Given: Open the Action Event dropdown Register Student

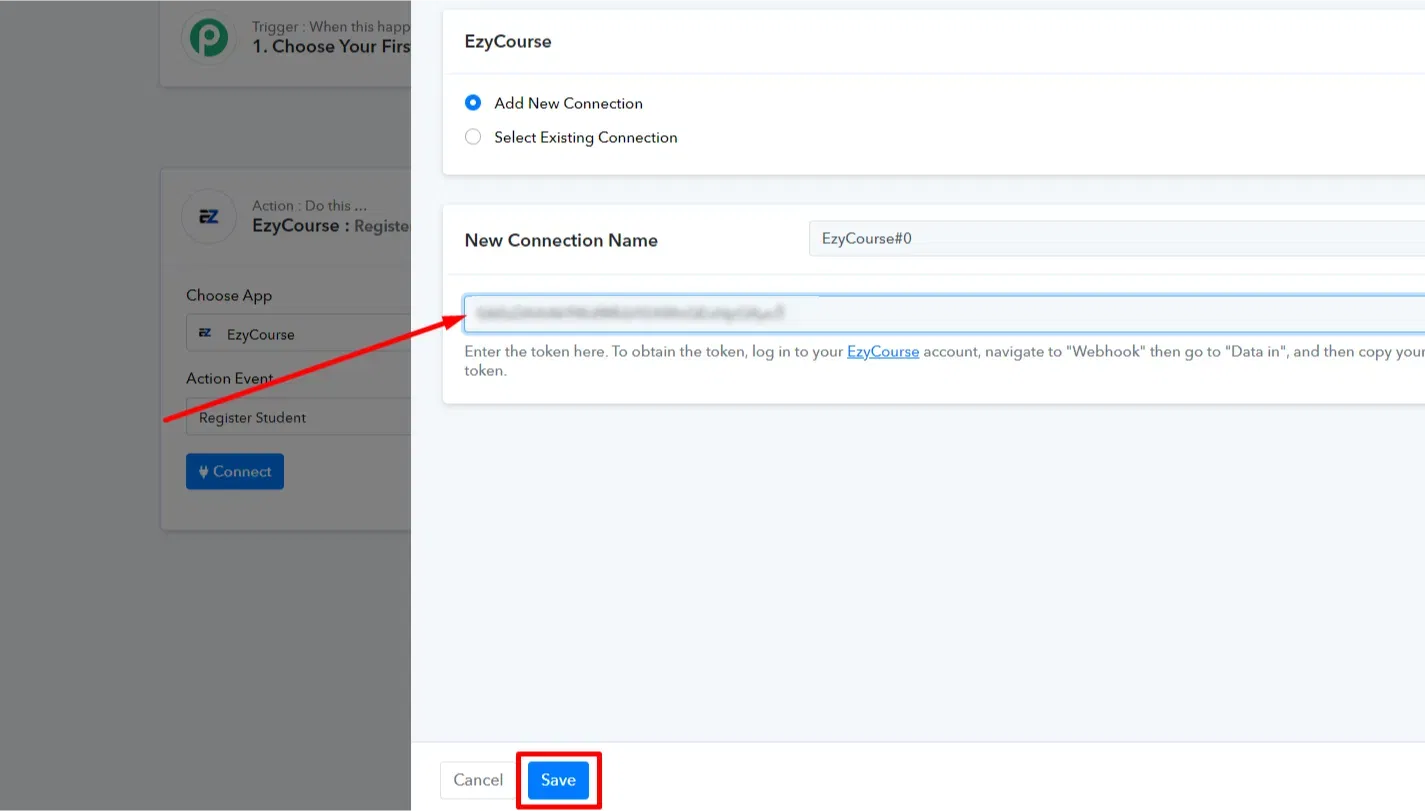Looking at the screenshot, I should (298, 417).
